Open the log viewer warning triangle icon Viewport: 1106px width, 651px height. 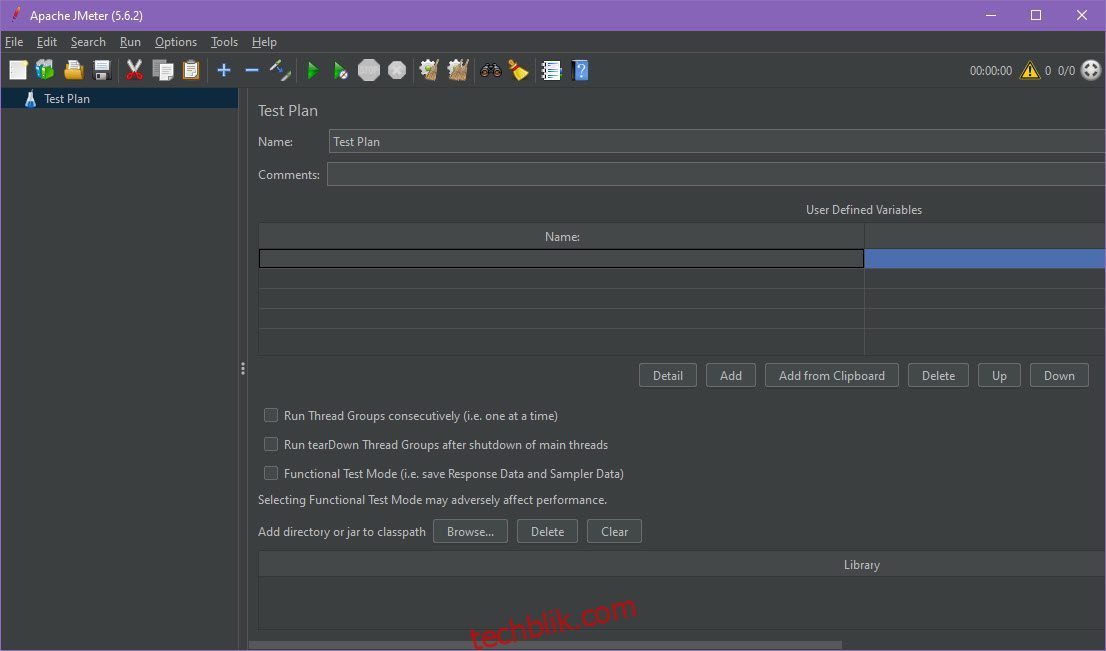(1030, 71)
